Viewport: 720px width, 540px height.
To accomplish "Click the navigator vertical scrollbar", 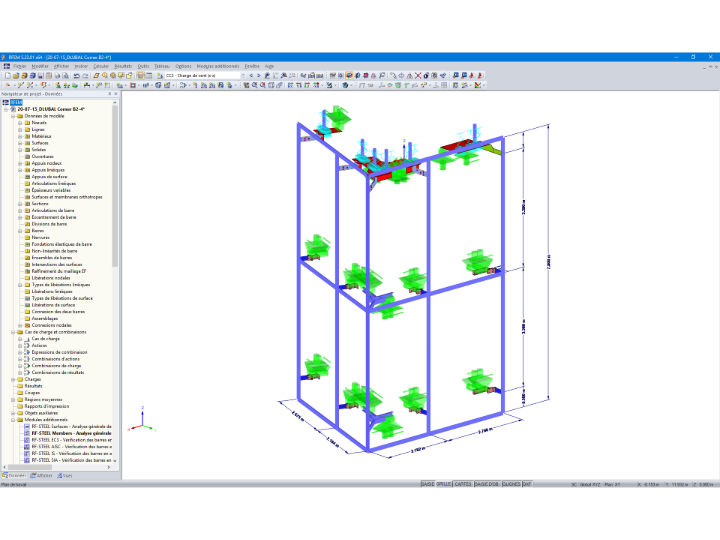I will pos(115,184).
